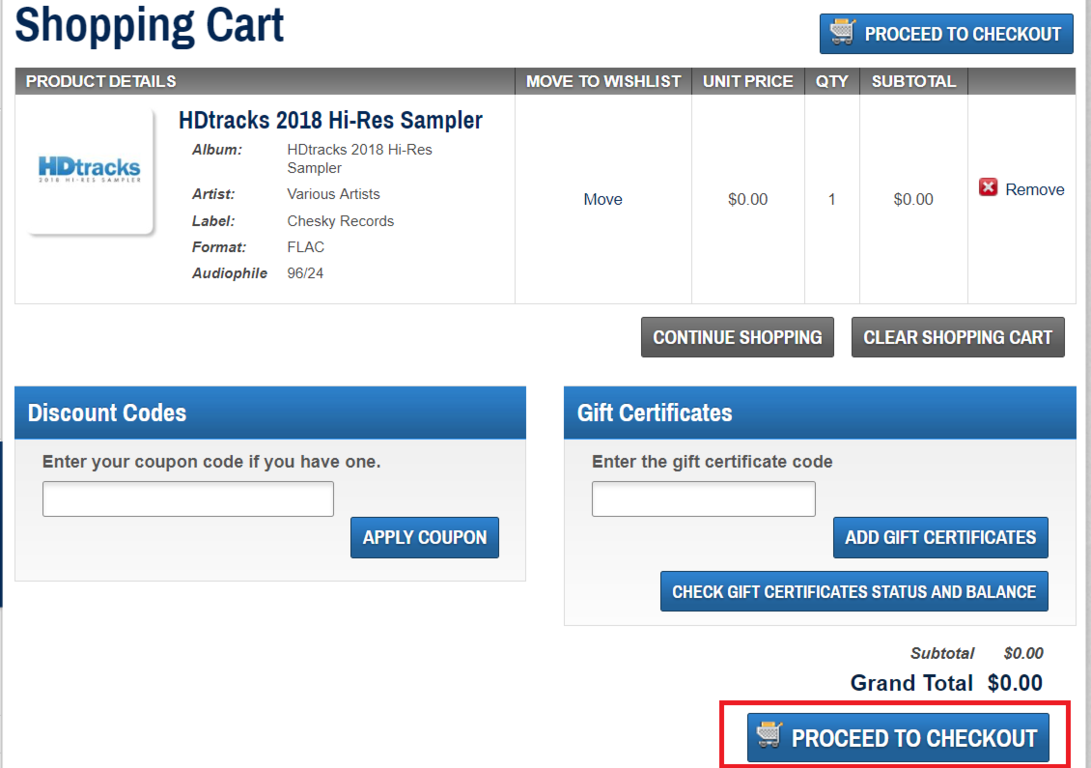
Task: Click the Shopping Cart page title
Action: 150,25
